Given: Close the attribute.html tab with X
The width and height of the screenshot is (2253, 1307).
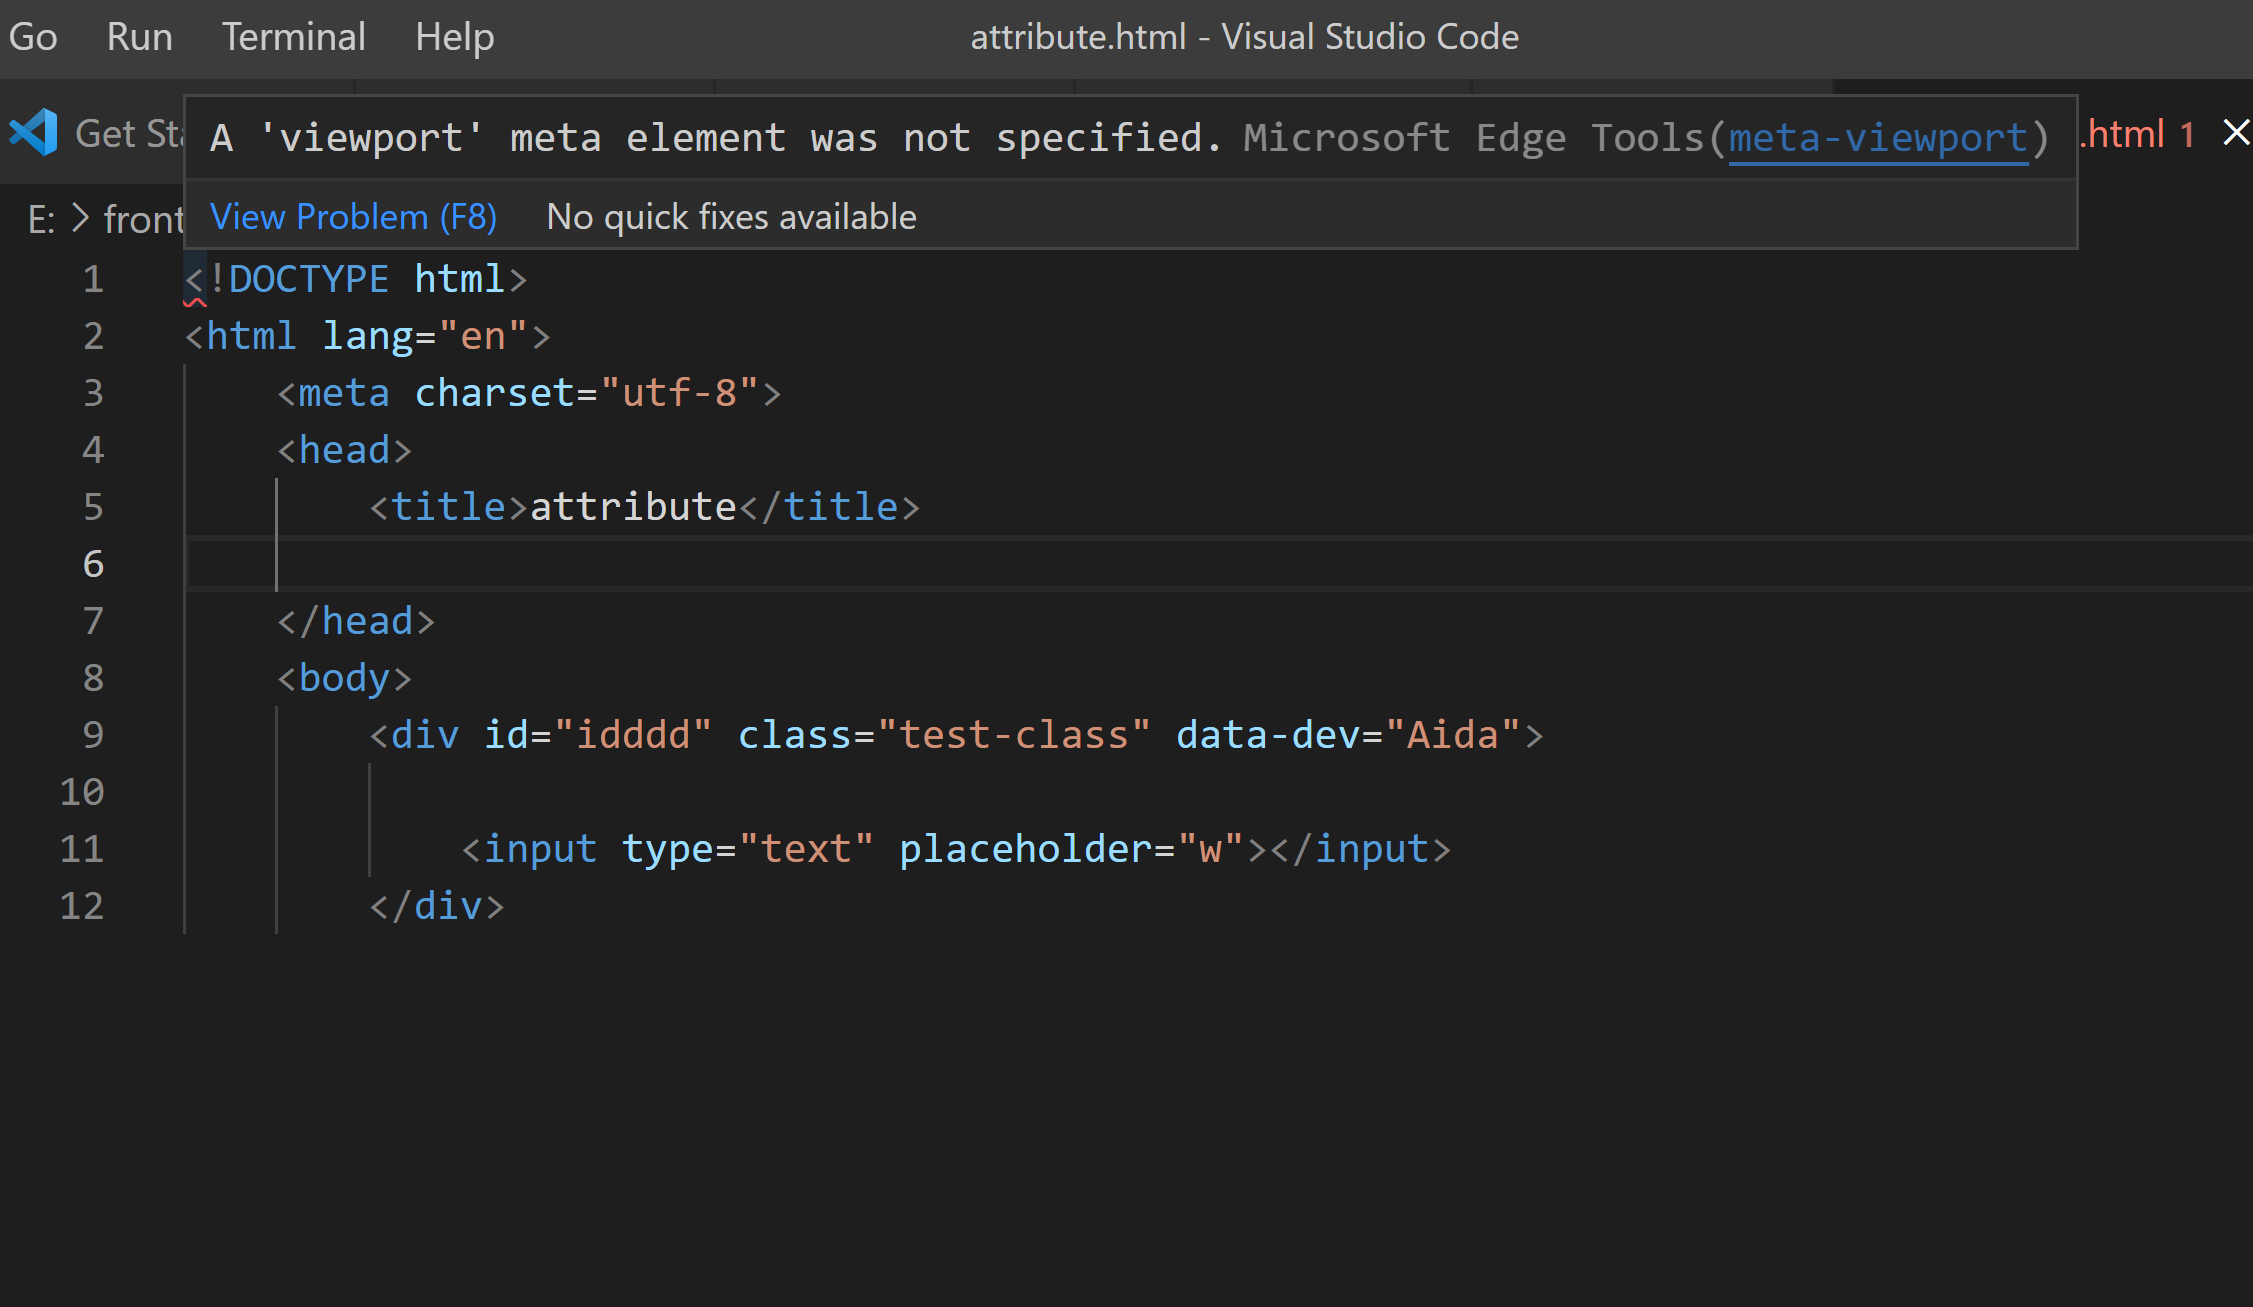Looking at the screenshot, I should pyautogui.click(x=2236, y=133).
